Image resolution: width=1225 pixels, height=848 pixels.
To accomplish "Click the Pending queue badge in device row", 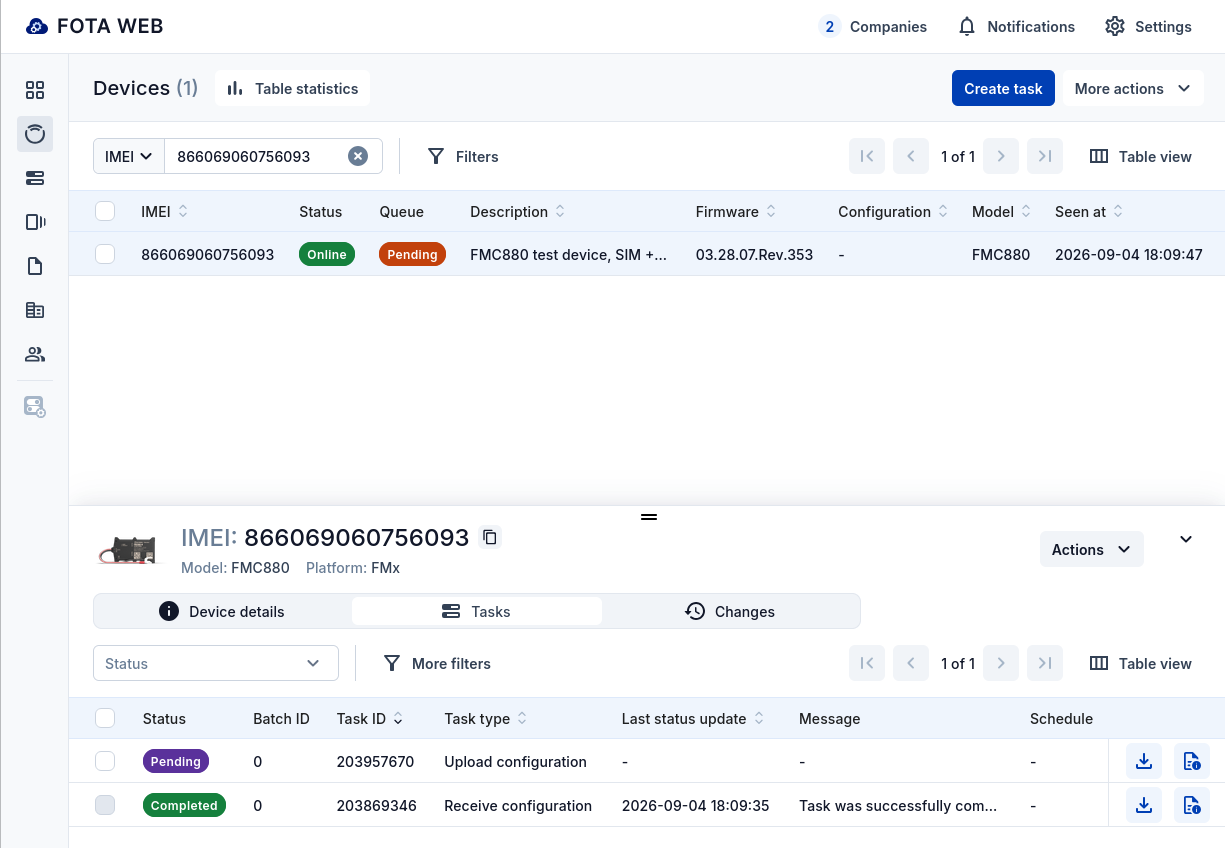I will point(412,254).
